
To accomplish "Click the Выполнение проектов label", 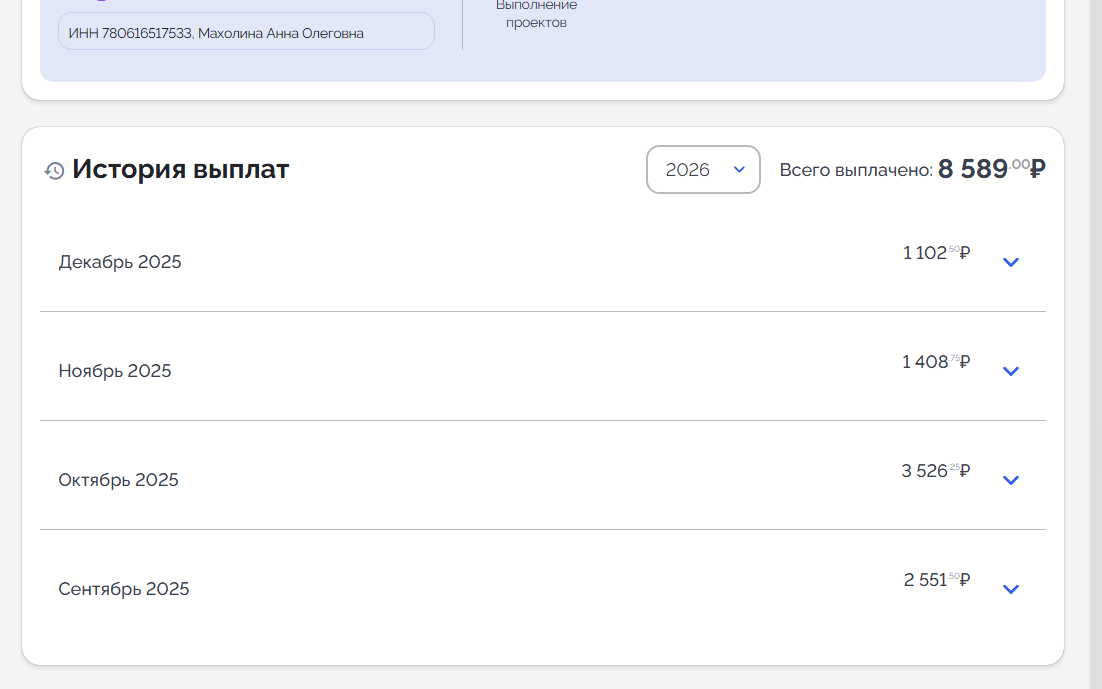I will coord(536,14).
